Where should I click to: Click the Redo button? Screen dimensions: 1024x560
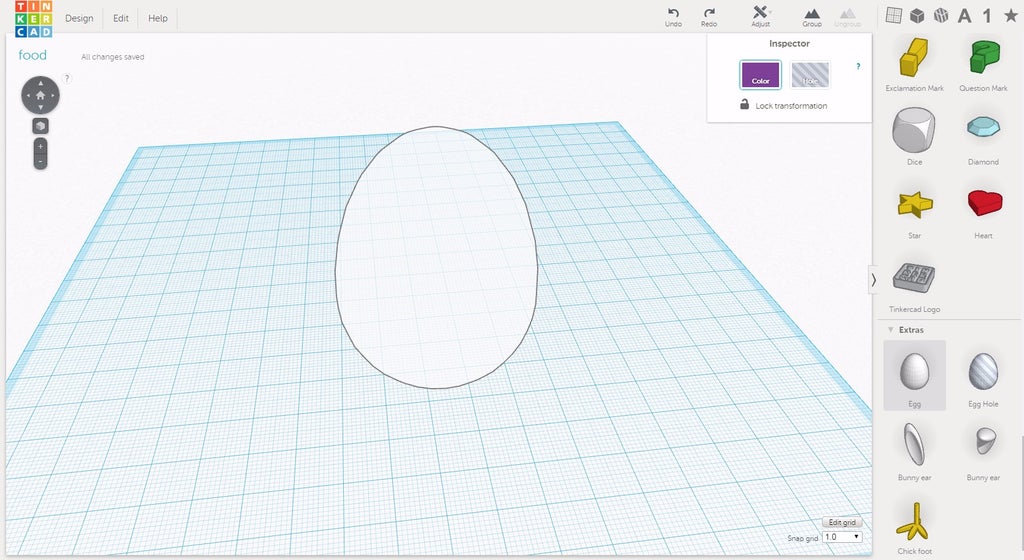pyautogui.click(x=709, y=18)
